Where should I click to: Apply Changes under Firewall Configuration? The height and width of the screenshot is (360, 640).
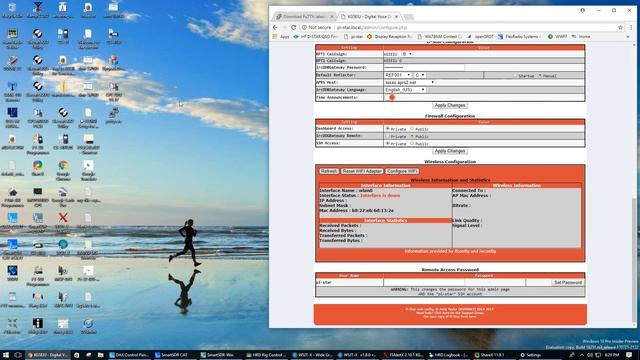click(449, 151)
